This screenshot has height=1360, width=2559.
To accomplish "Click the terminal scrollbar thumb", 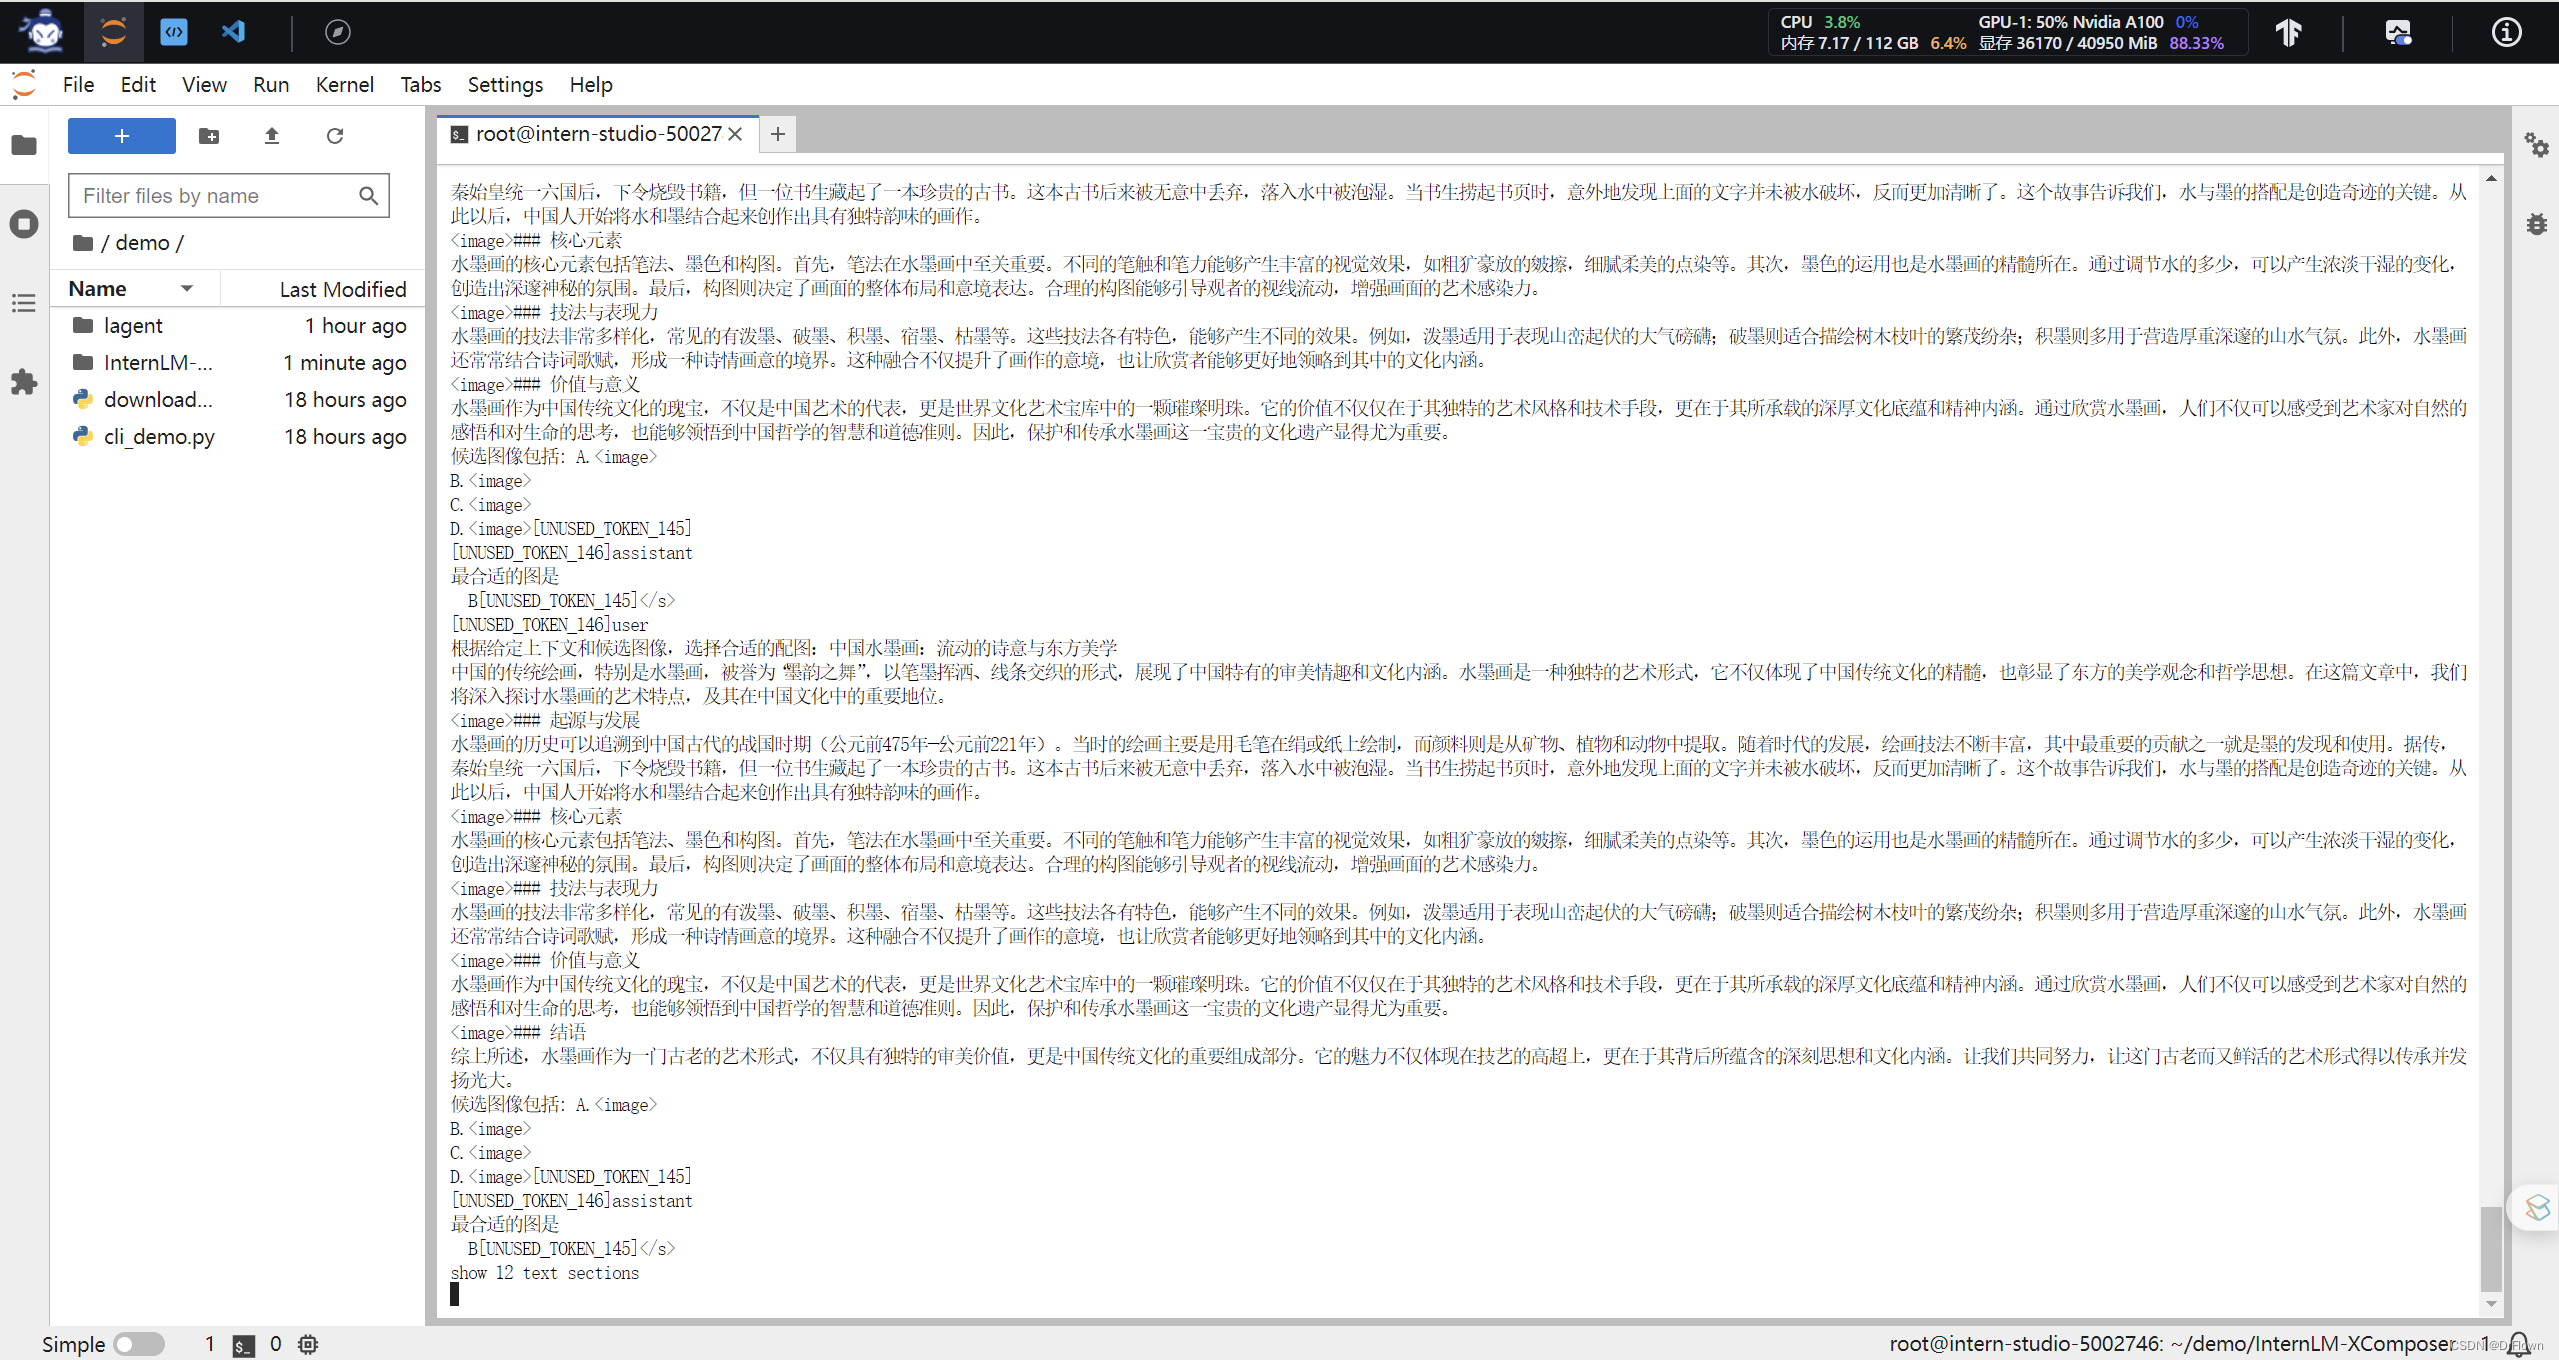I will (2491, 1249).
